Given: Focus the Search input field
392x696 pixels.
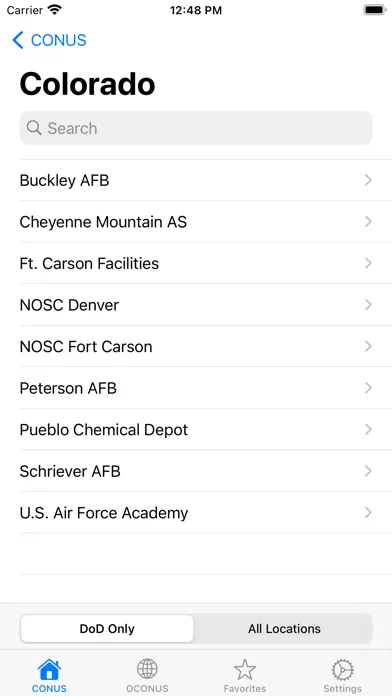Looking at the screenshot, I should click(196, 128).
